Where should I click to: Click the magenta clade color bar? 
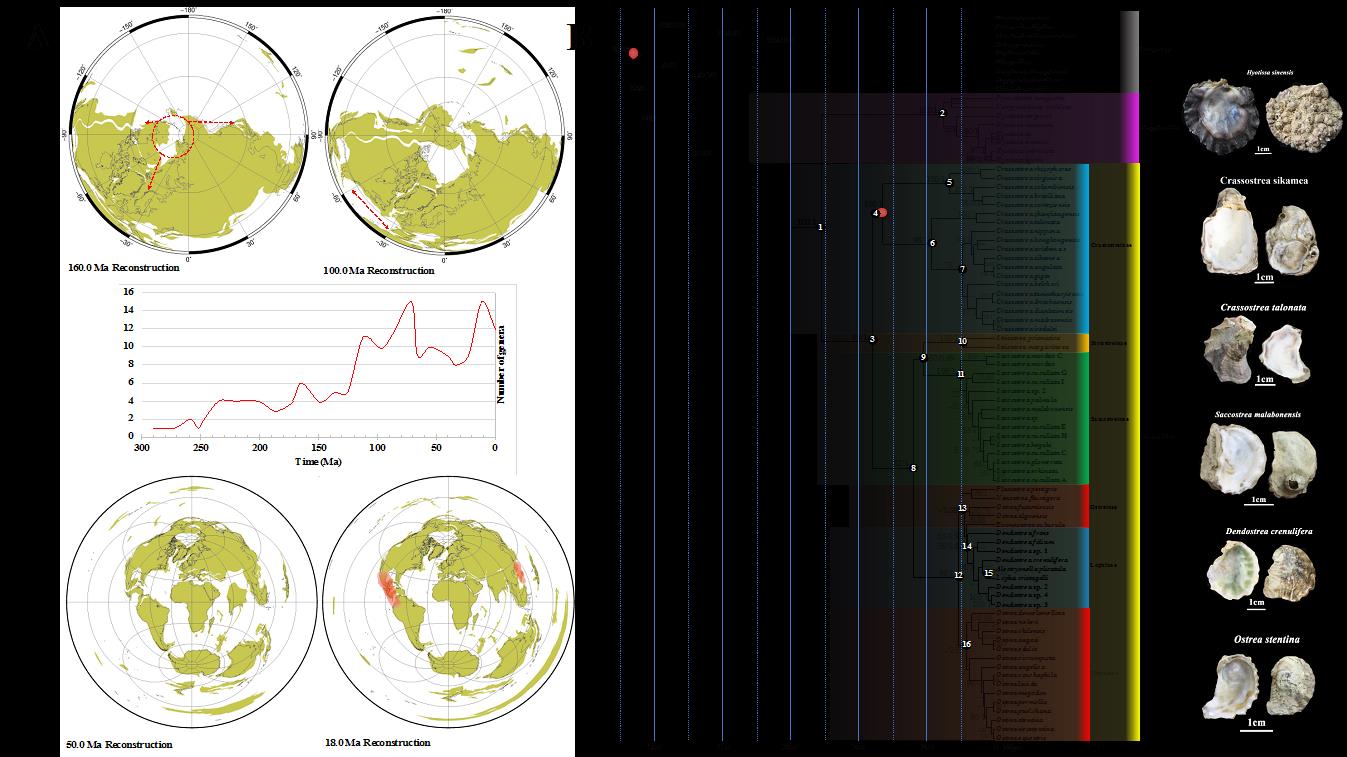point(1131,127)
